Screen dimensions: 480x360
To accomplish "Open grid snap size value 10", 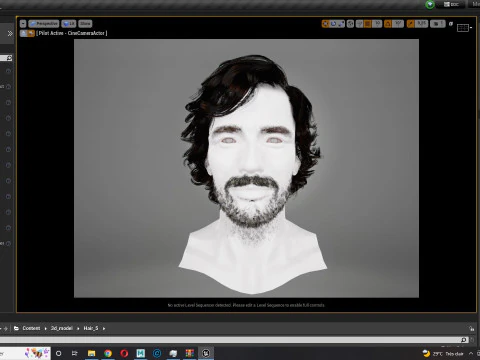I will coord(377,24).
